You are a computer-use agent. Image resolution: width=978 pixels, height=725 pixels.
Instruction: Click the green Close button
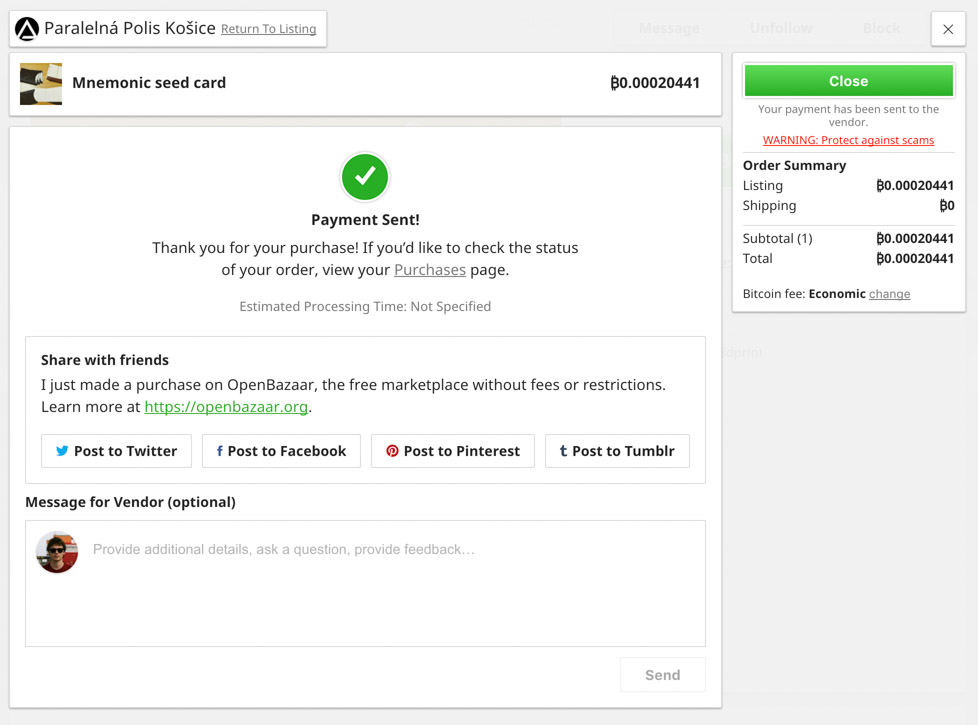pos(848,81)
